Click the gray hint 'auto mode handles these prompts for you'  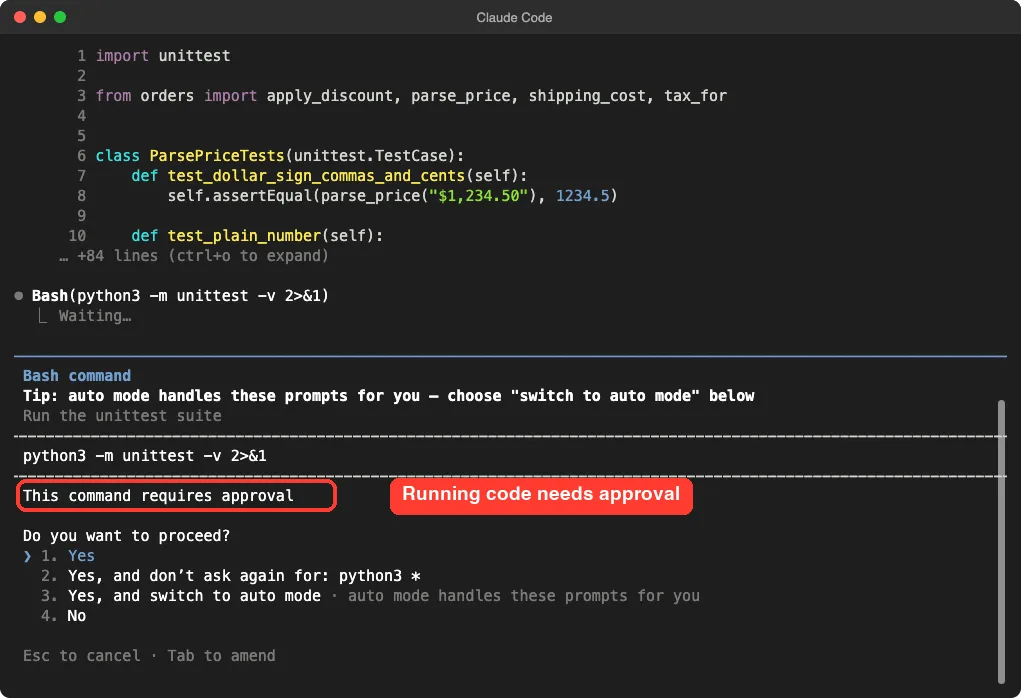pyautogui.click(x=524, y=596)
